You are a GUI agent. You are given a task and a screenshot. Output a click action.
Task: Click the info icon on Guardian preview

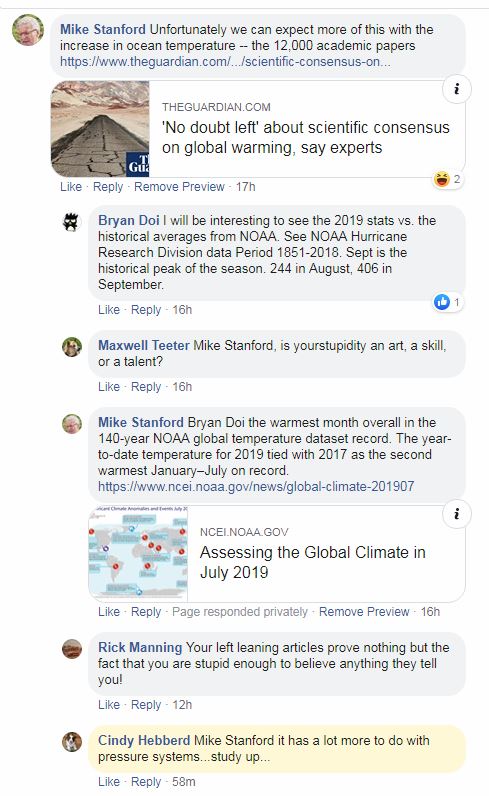(x=457, y=89)
